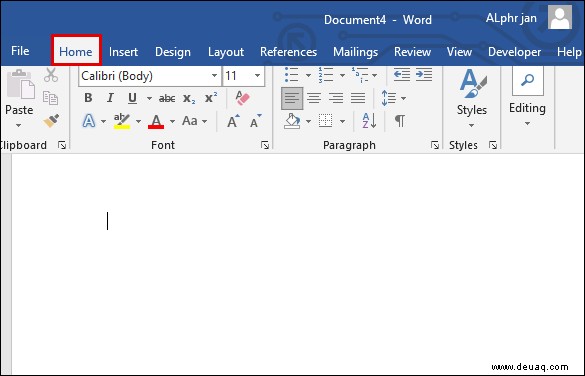The height and width of the screenshot is (376, 585).
Task: Expand the borders dropdown arrow
Action: pyautogui.click(x=342, y=121)
